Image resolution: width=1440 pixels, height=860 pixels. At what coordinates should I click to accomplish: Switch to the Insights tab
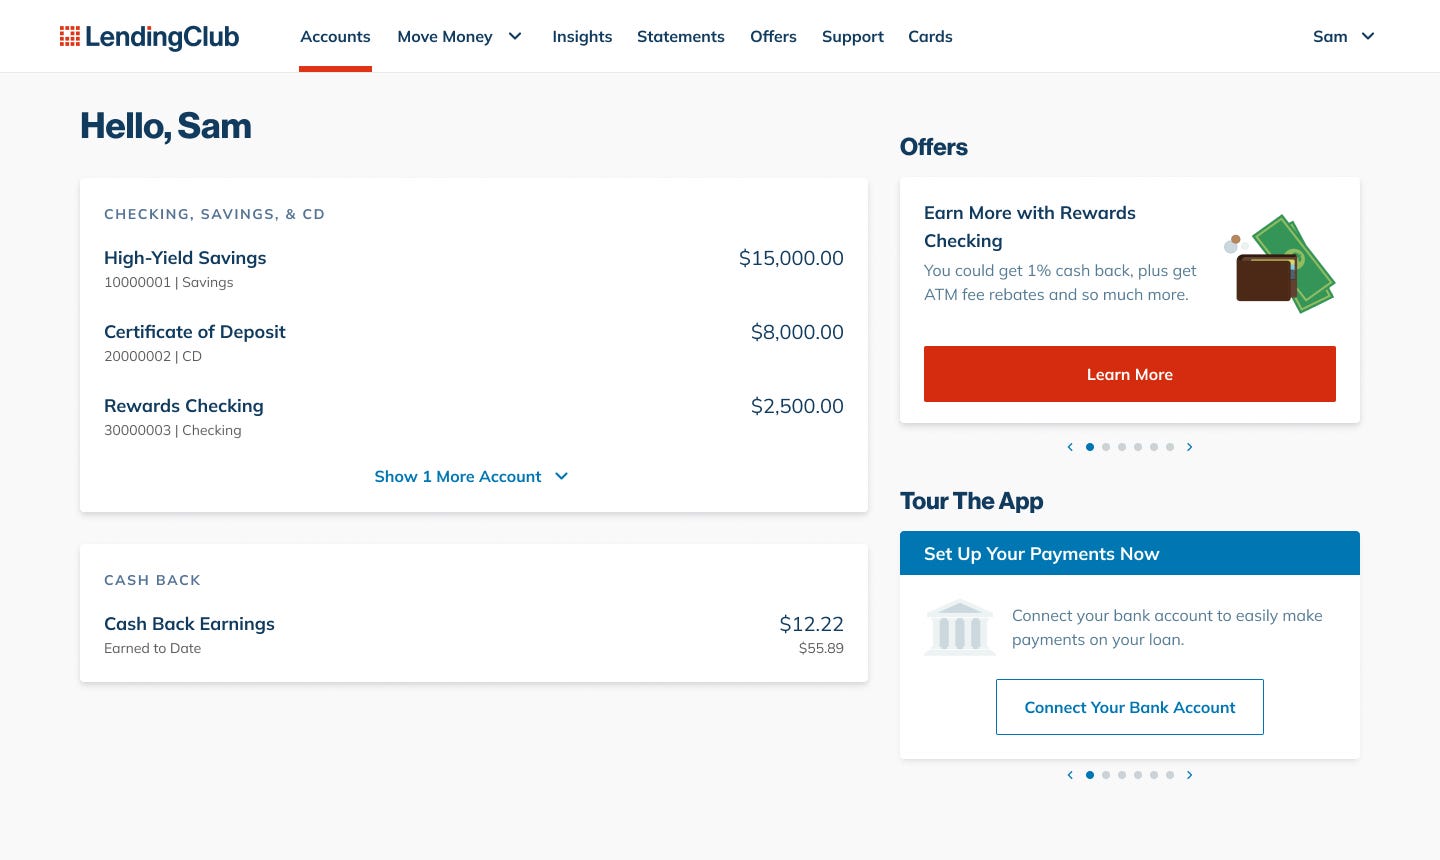(582, 37)
